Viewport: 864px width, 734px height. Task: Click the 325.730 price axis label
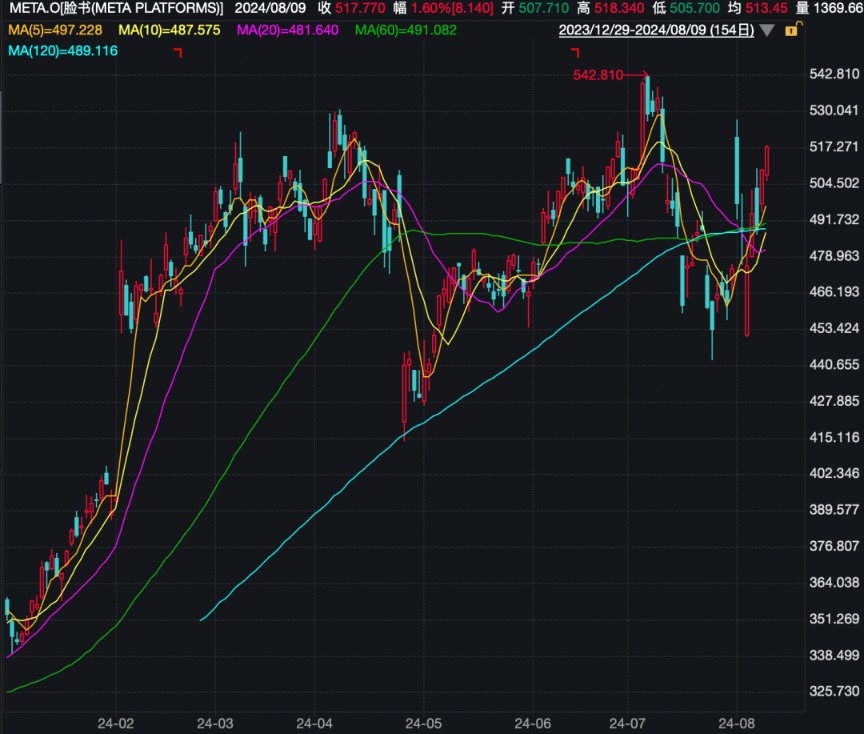(x=834, y=691)
